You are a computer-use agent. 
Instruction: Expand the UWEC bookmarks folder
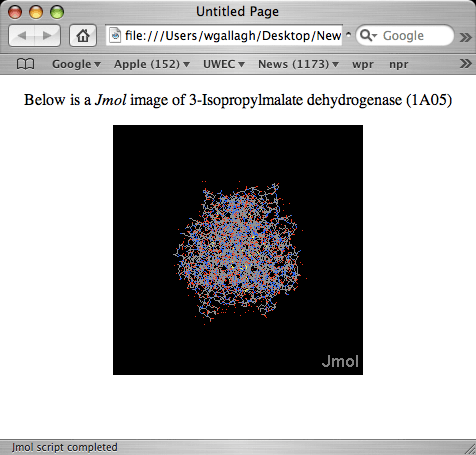coord(224,64)
